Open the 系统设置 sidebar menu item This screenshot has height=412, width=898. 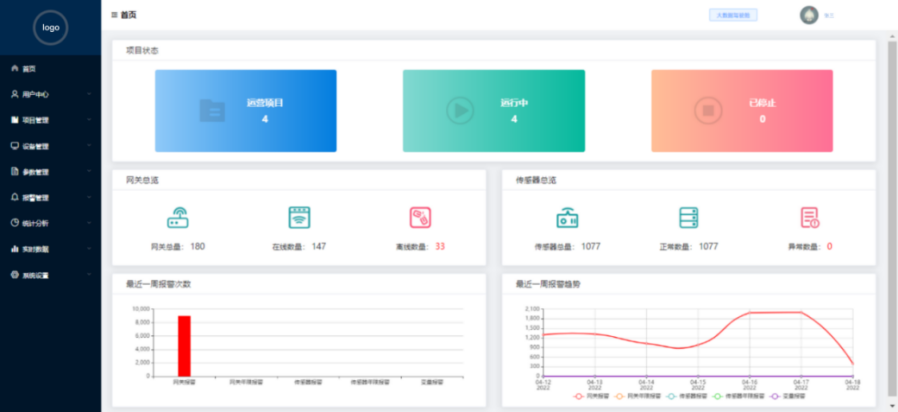pyautogui.click(x=50, y=274)
